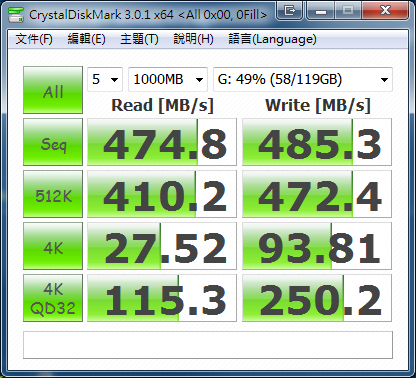Screen dimensions: 416x378
Task: Maximize the CrystalDiskMark window
Action: click(x=348, y=11)
